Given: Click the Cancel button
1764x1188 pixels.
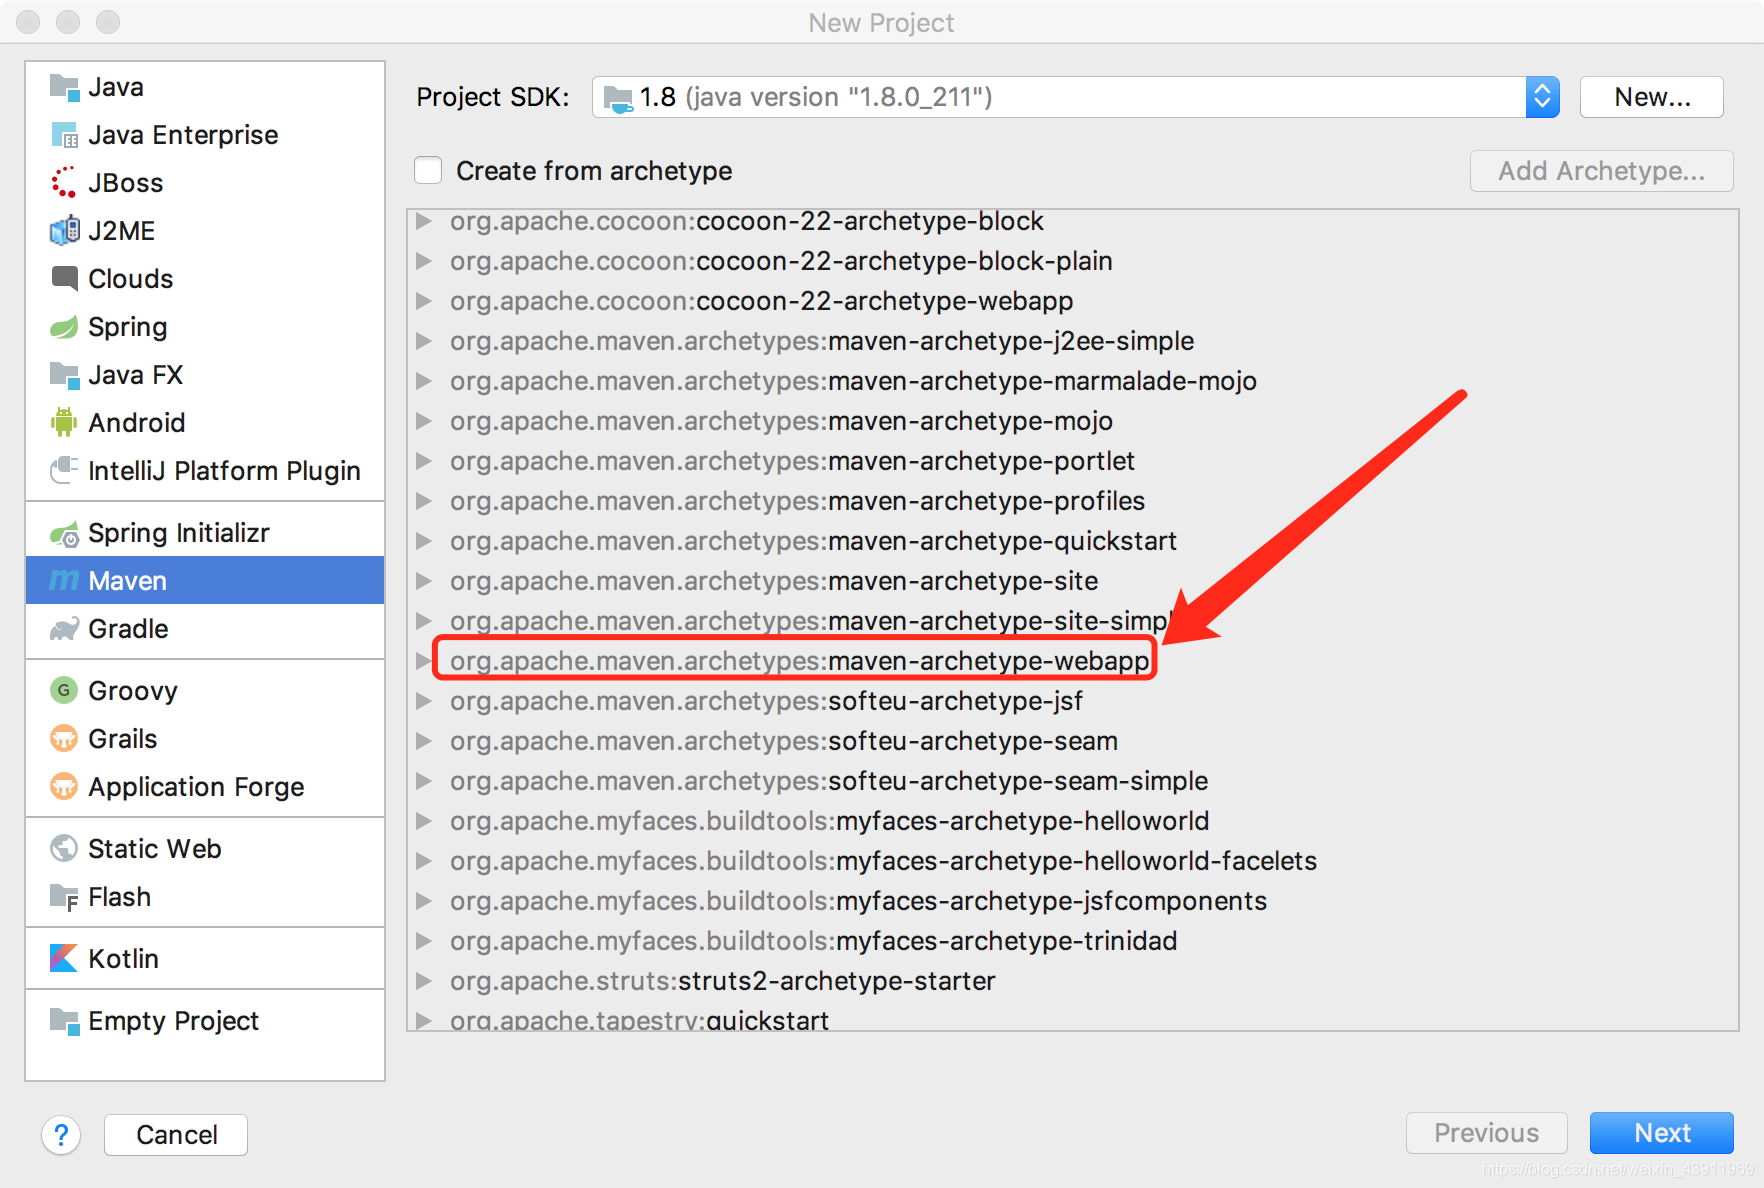Looking at the screenshot, I should click(x=176, y=1135).
